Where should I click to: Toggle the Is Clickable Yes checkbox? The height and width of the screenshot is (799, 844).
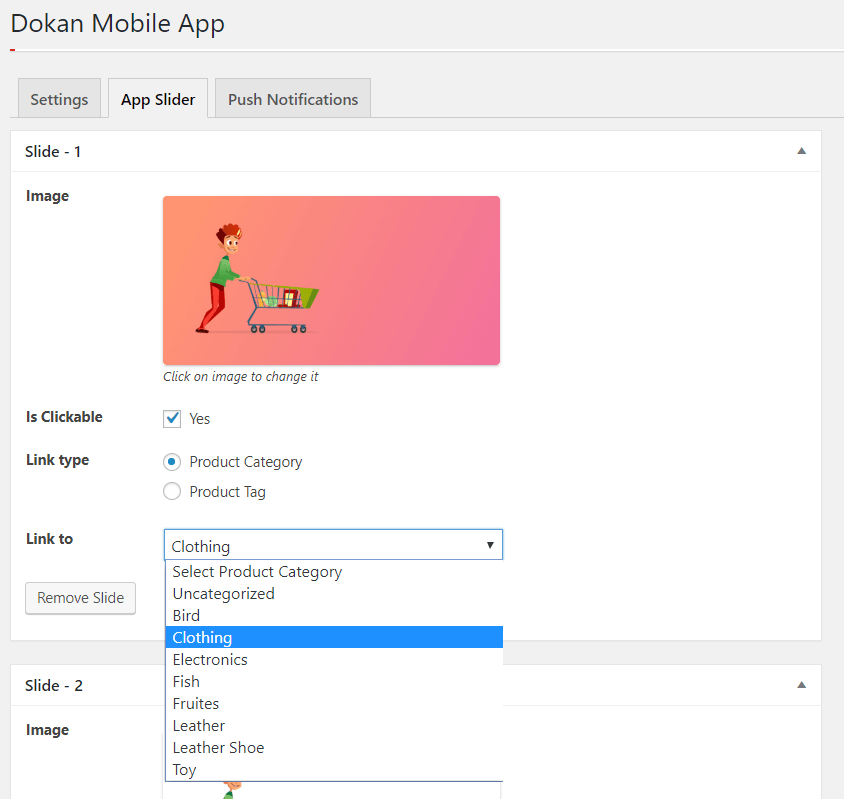172,418
